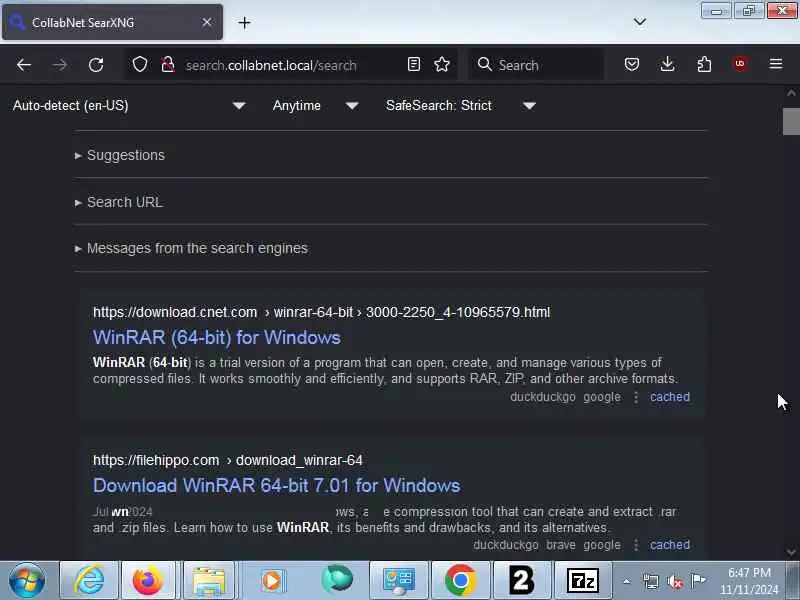800x600 pixels.
Task: Open the Firefox hamburger menu
Action: (x=776, y=64)
